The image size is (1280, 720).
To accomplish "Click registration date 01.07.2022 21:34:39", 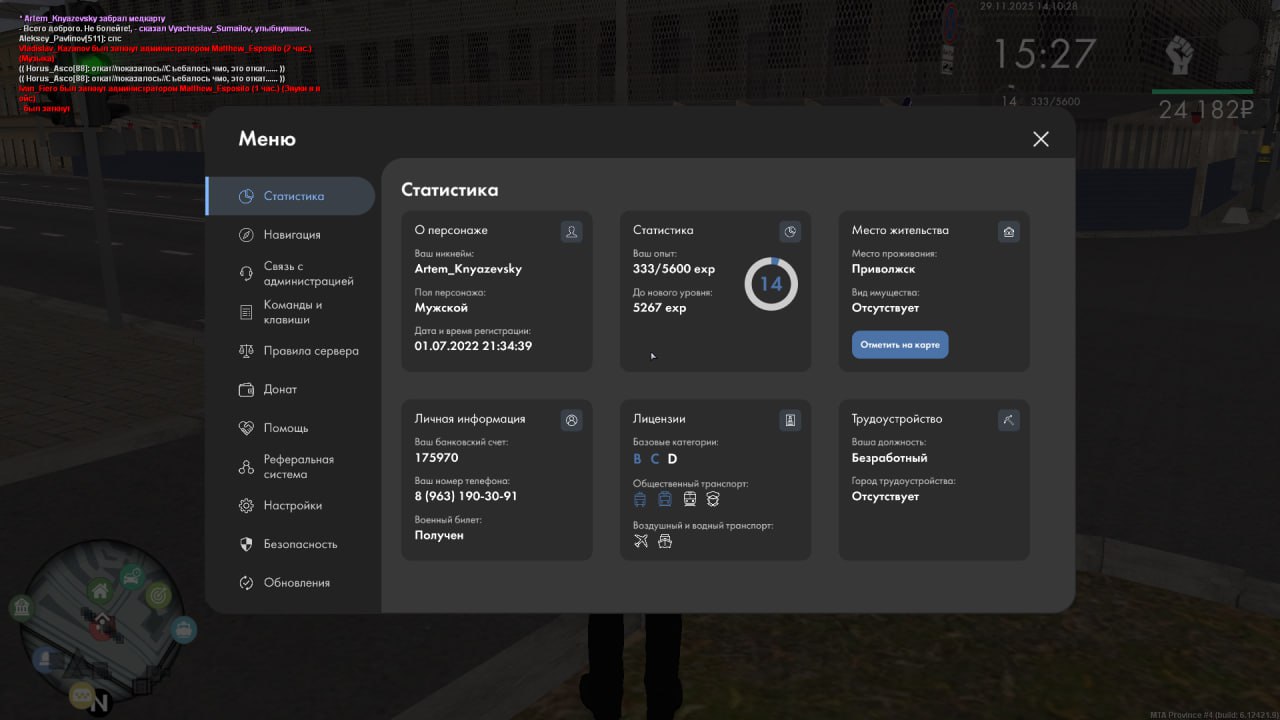I will [x=473, y=346].
